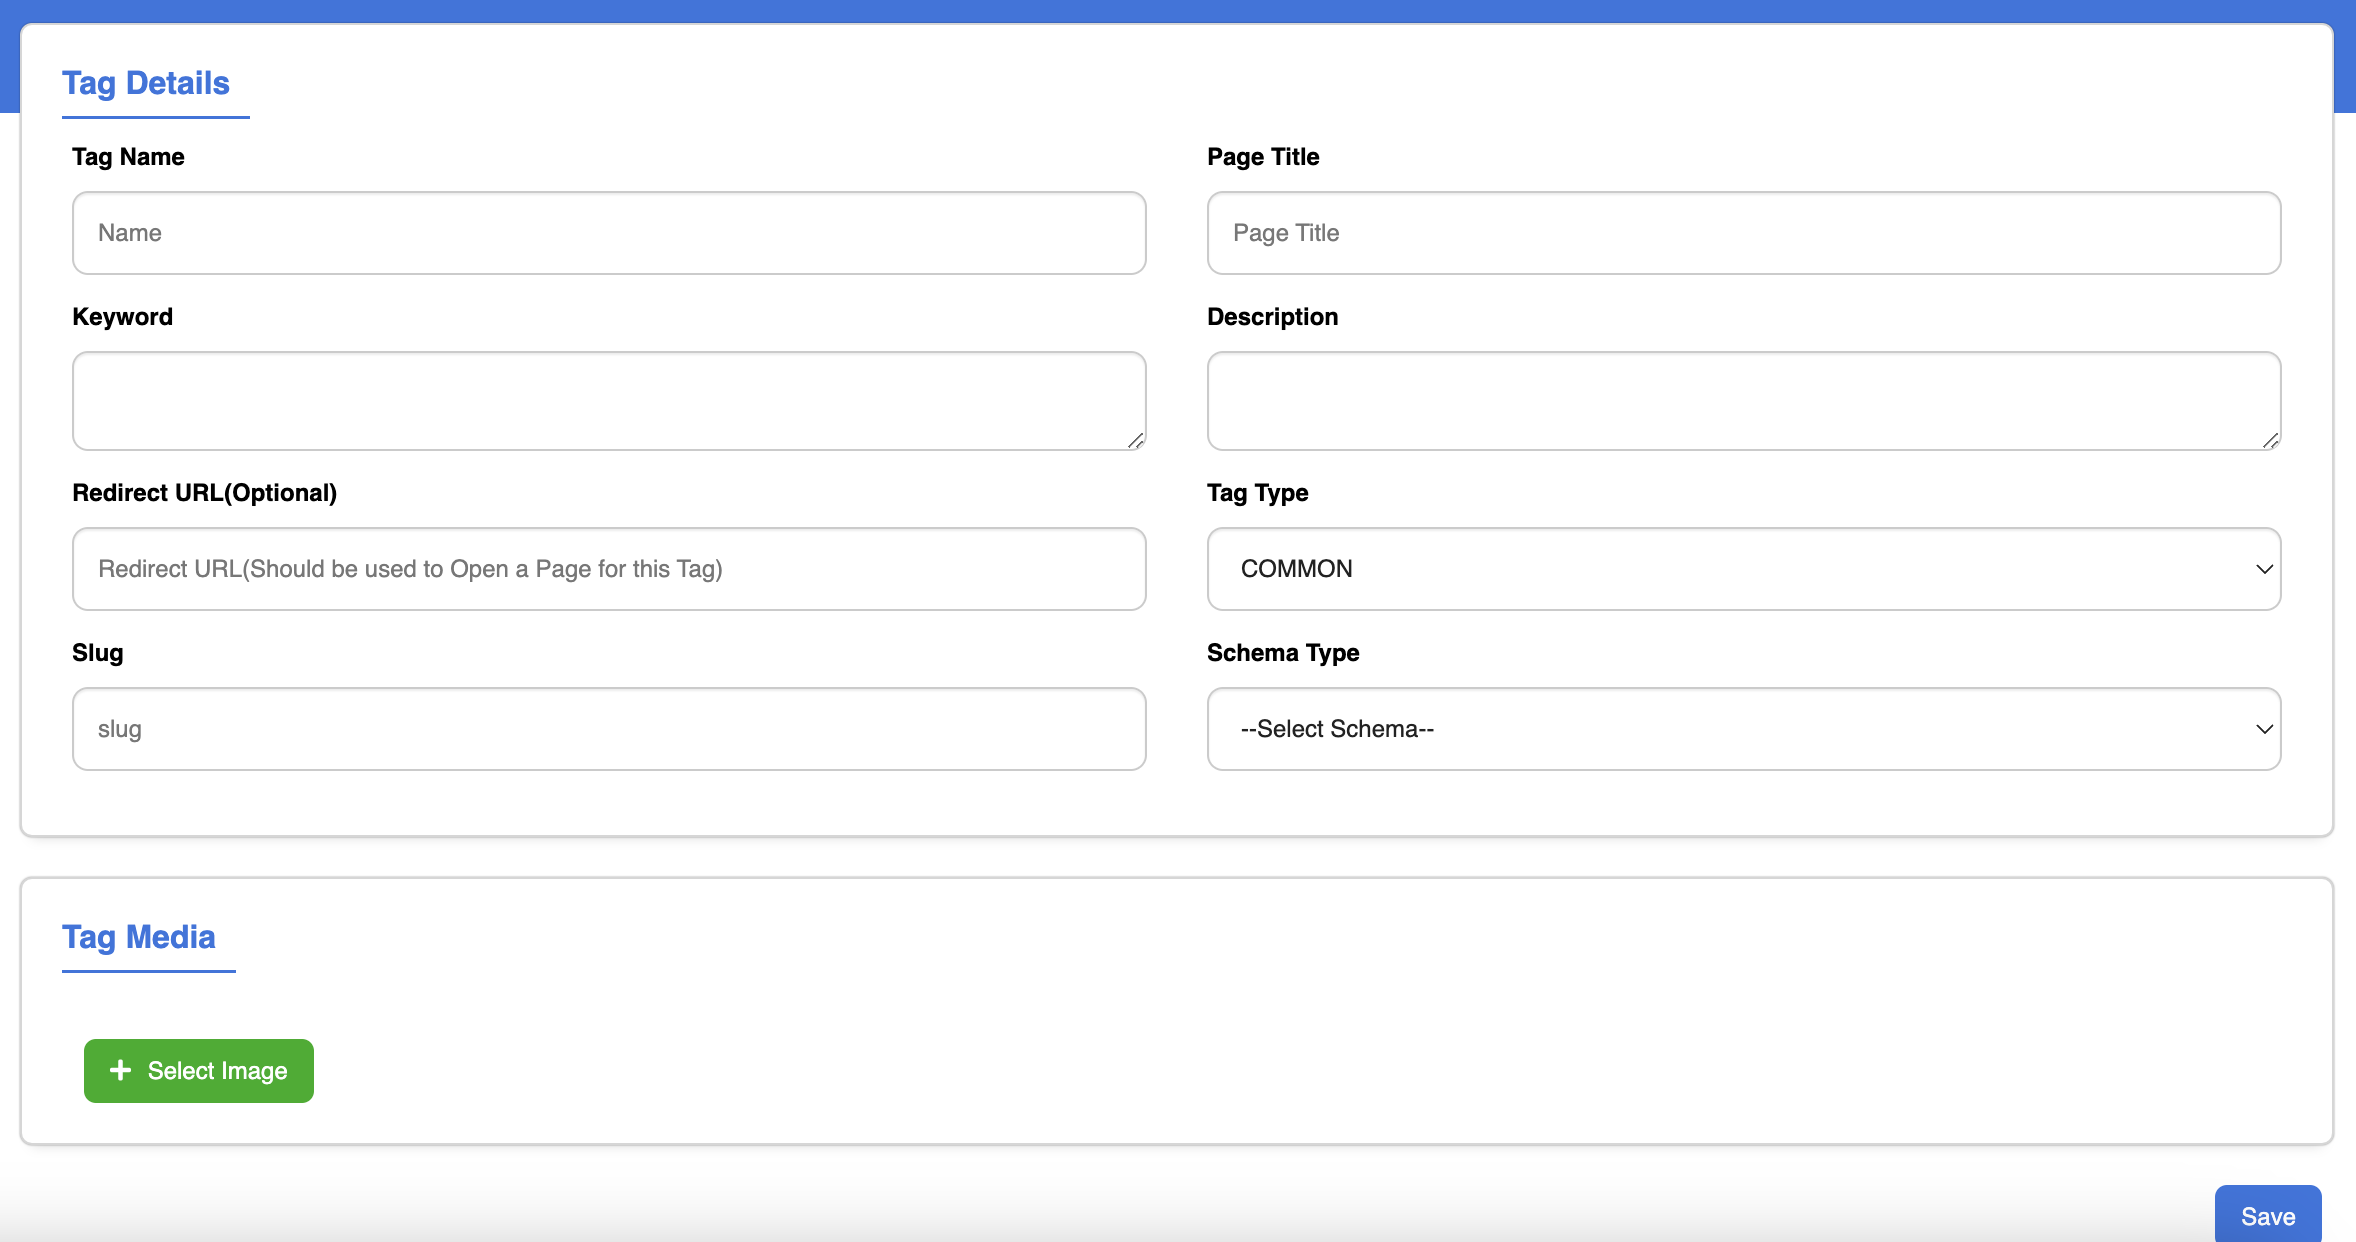Focus the Tag Name input field
The width and height of the screenshot is (2356, 1242).
pos(608,233)
